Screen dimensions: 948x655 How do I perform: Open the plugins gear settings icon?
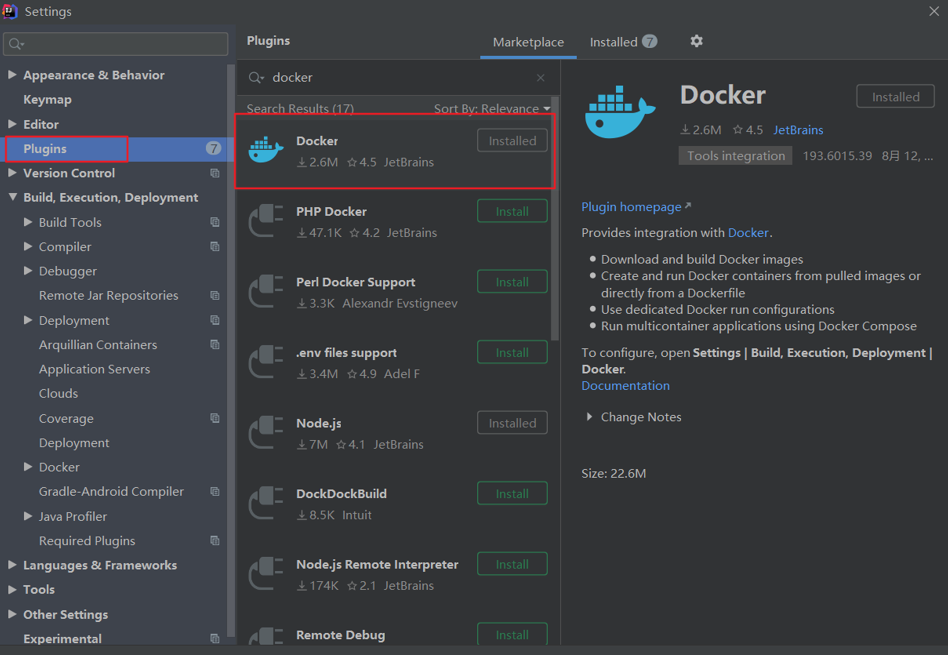click(696, 41)
